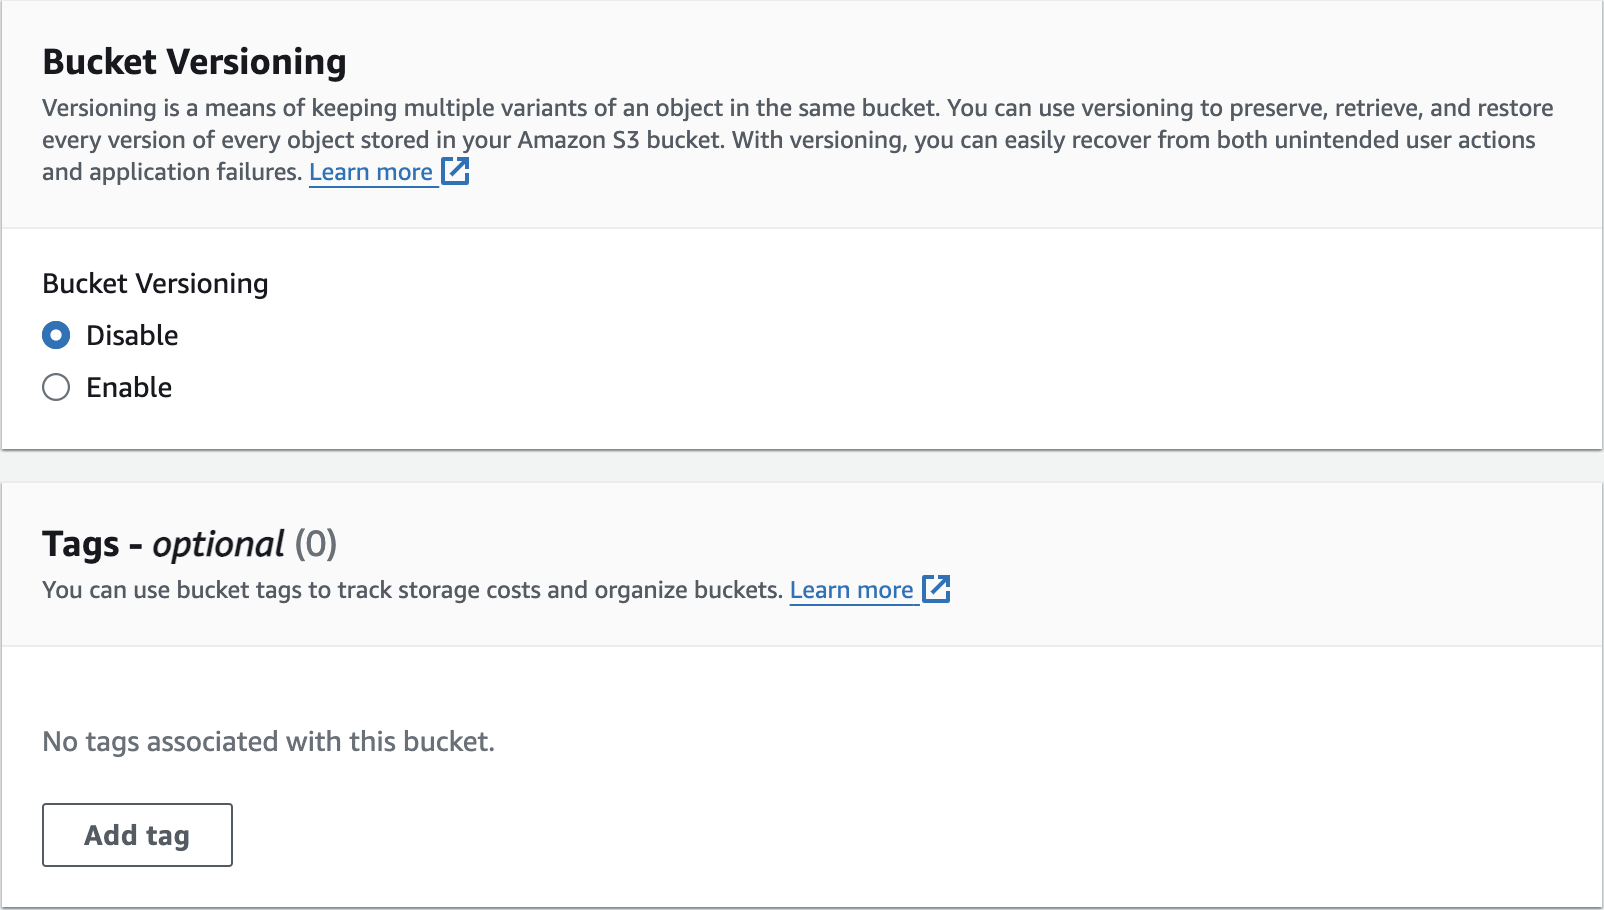Click "application failures" text before Learn more
1604x910 pixels.
point(195,172)
